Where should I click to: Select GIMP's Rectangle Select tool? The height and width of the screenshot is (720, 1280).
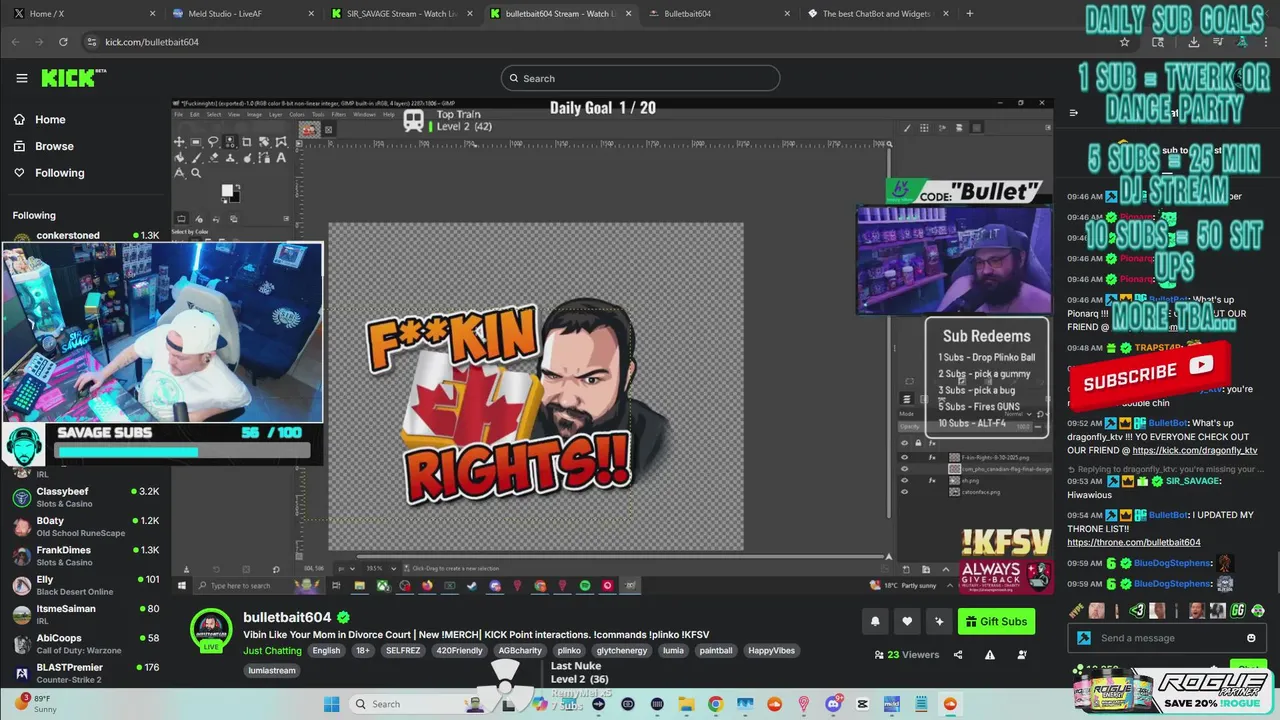tap(196, 142)
